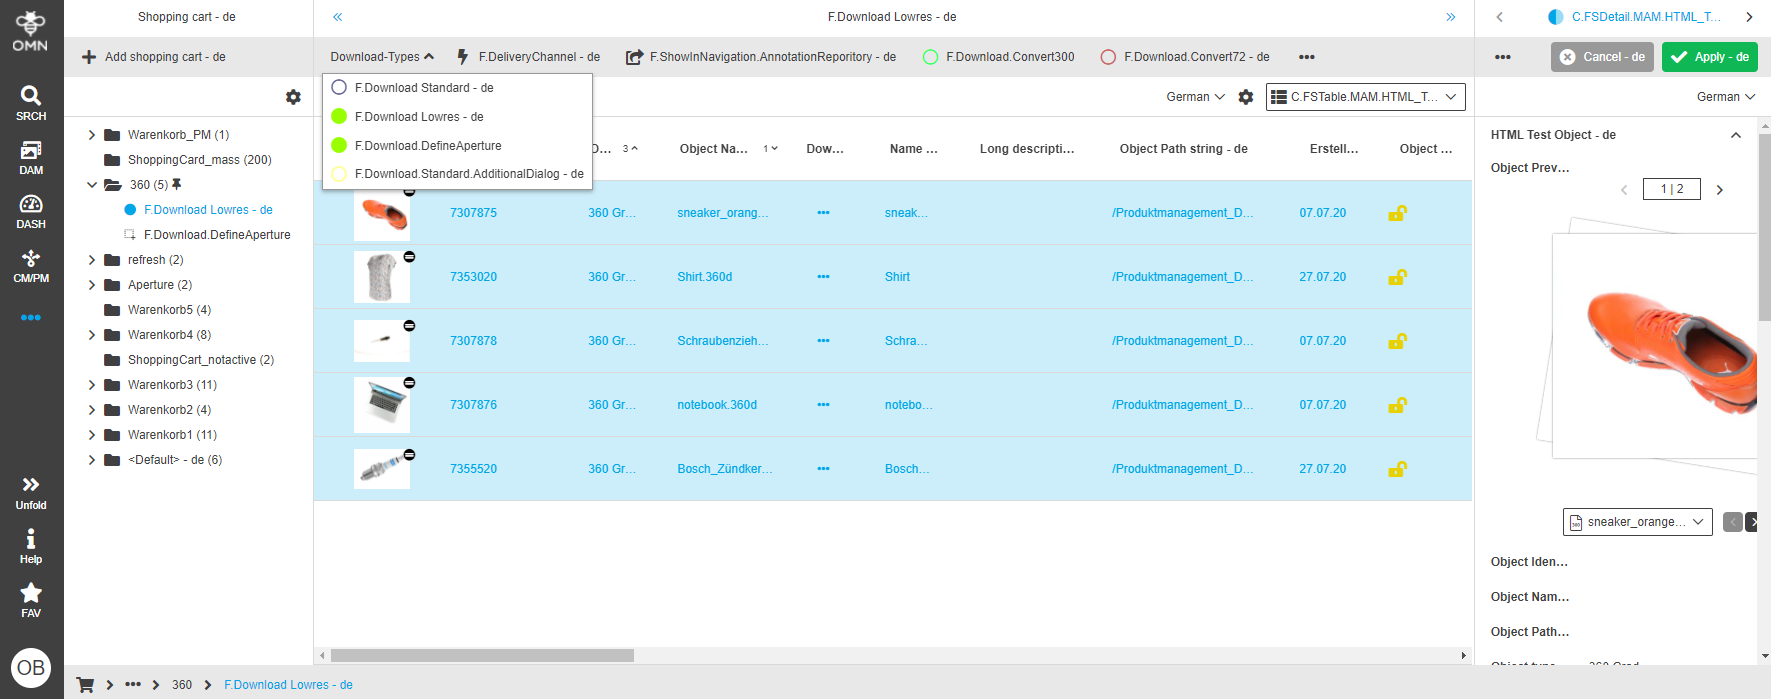Open download ellipsis for Bosch_Zündkerze row
This screenshot has height=699, width=1771.
823,469
